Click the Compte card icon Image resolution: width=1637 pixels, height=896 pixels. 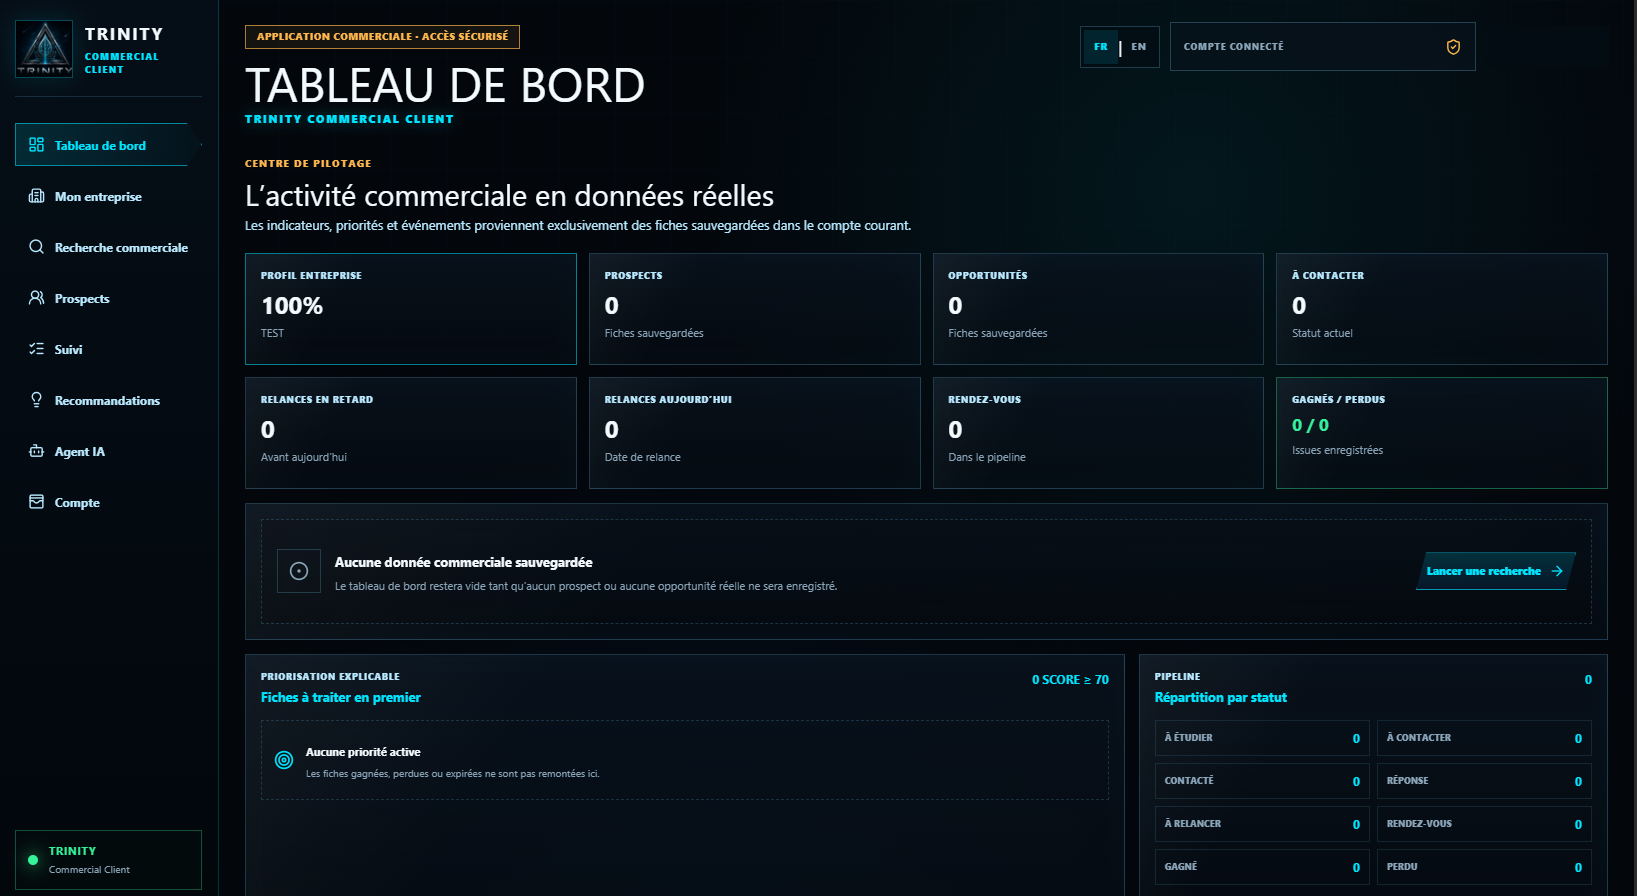click(x=37, y=502)
